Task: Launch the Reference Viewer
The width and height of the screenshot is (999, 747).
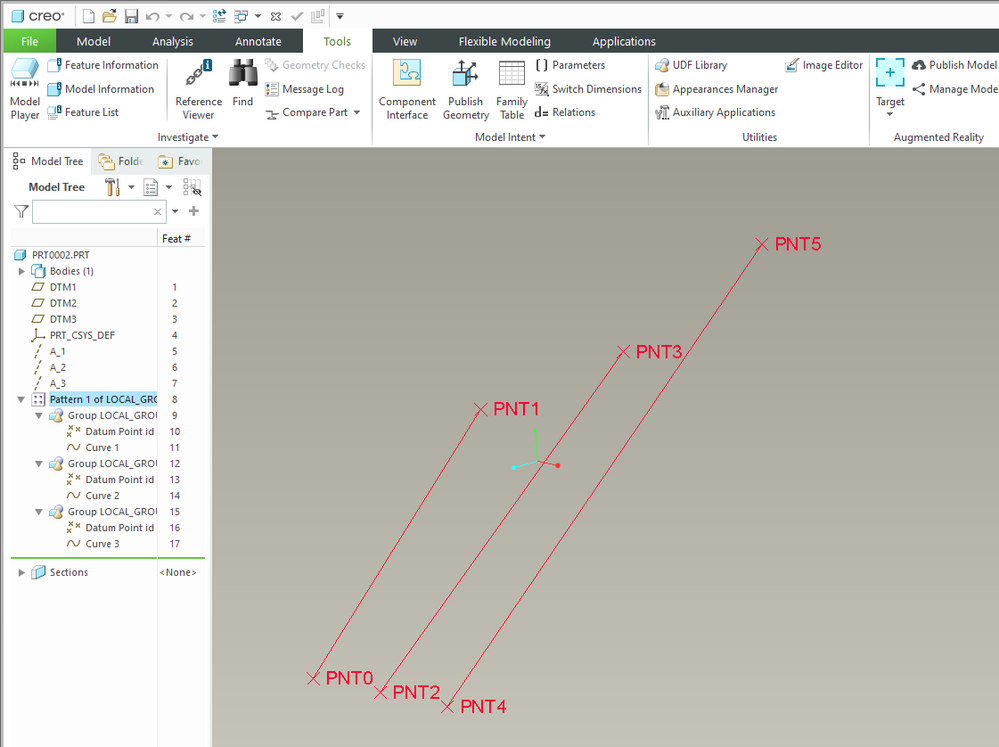Action: click(198, 88)
